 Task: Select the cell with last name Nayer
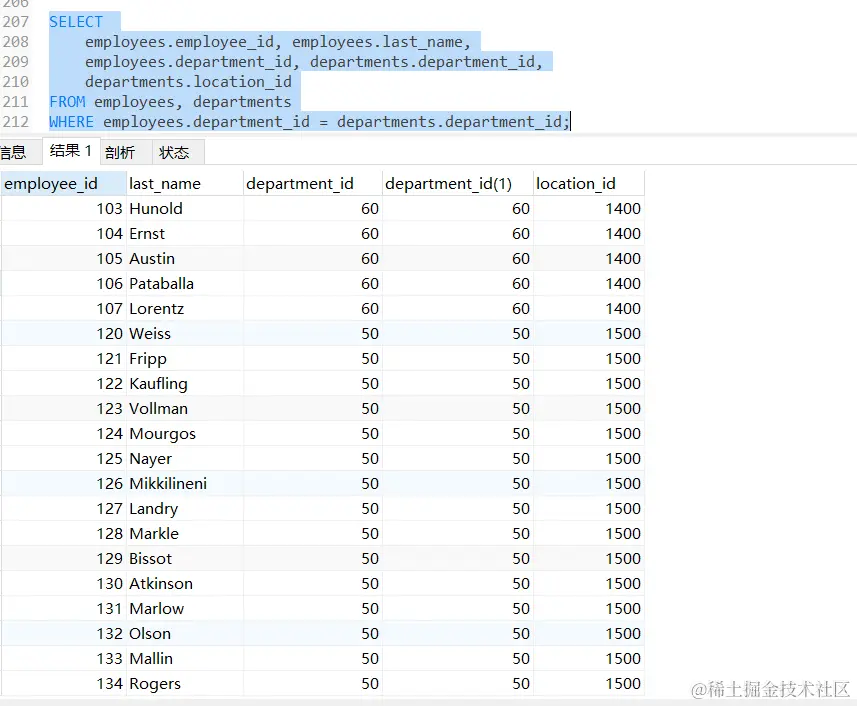tap(185, 459)
